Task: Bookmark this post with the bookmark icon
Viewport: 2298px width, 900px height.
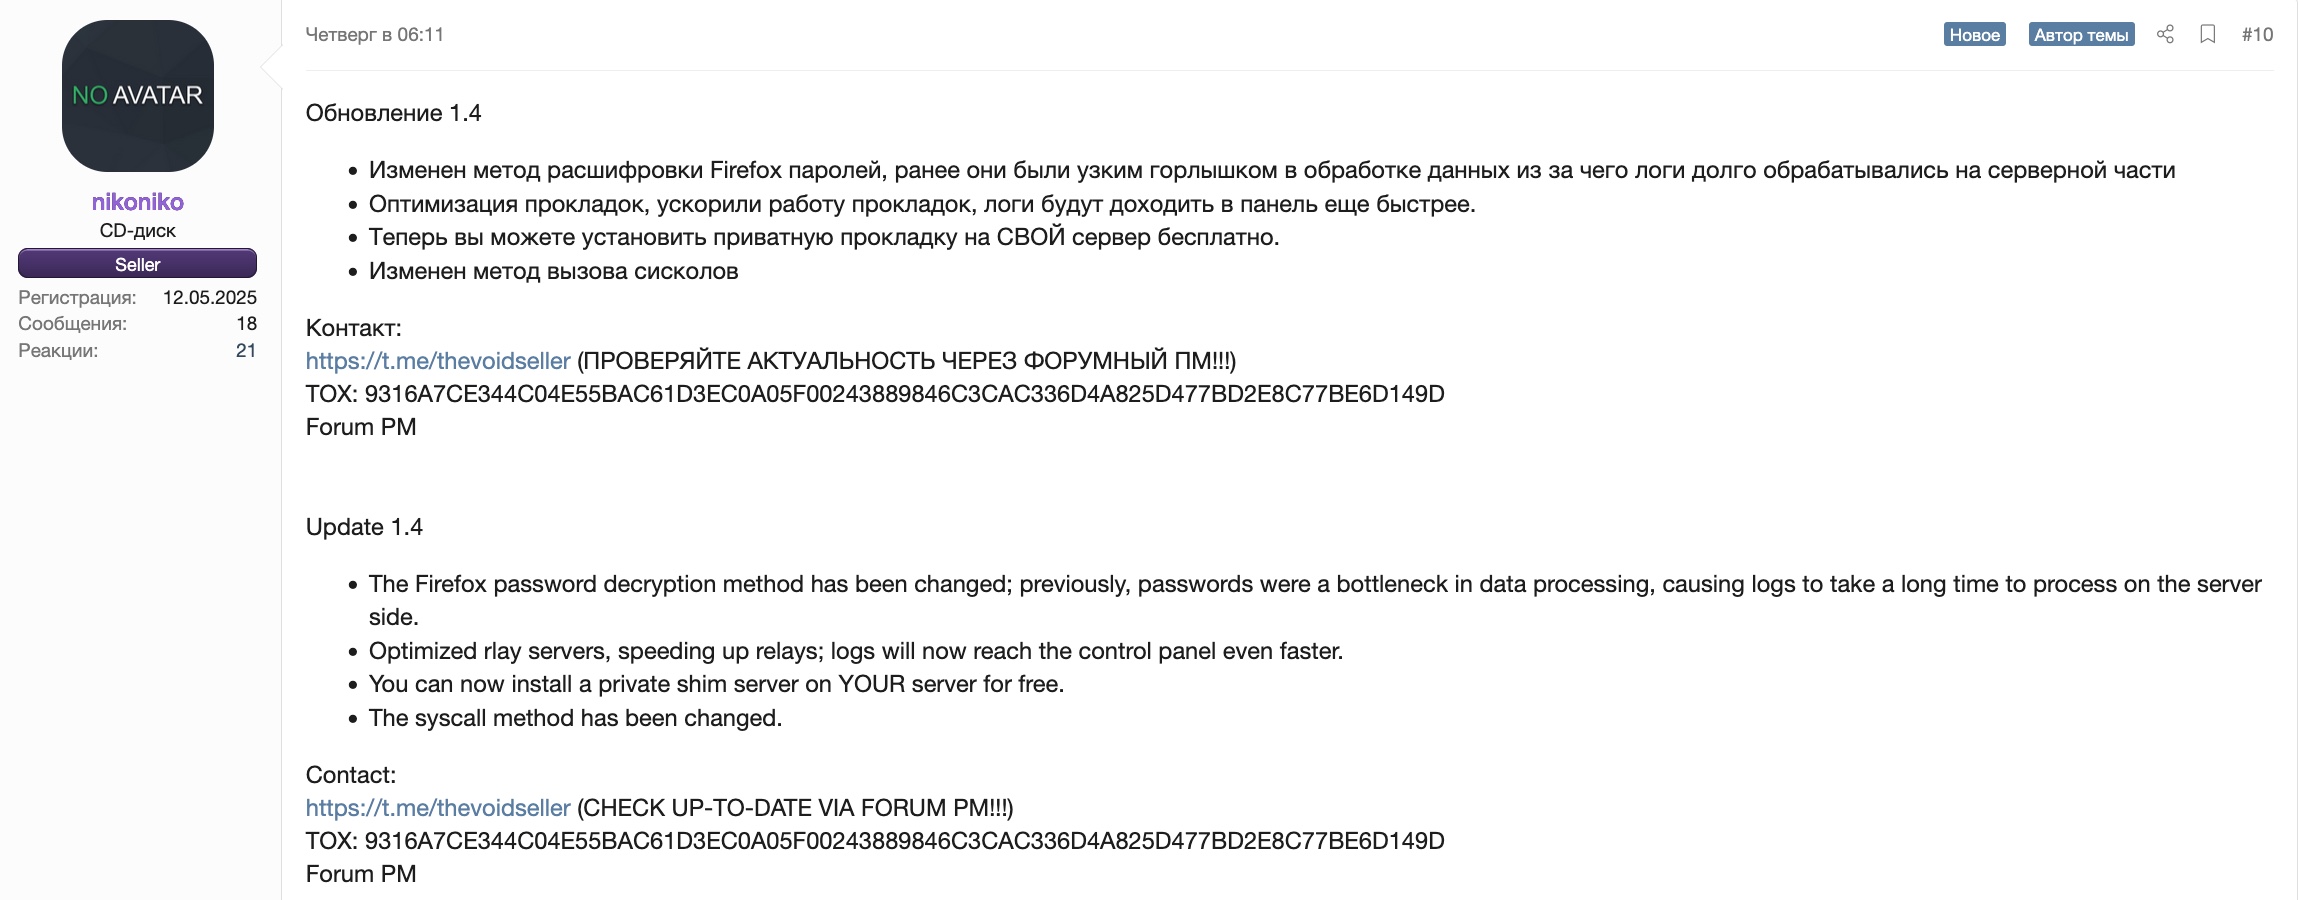Action: pyautogui.click(x=2208, y=34)
